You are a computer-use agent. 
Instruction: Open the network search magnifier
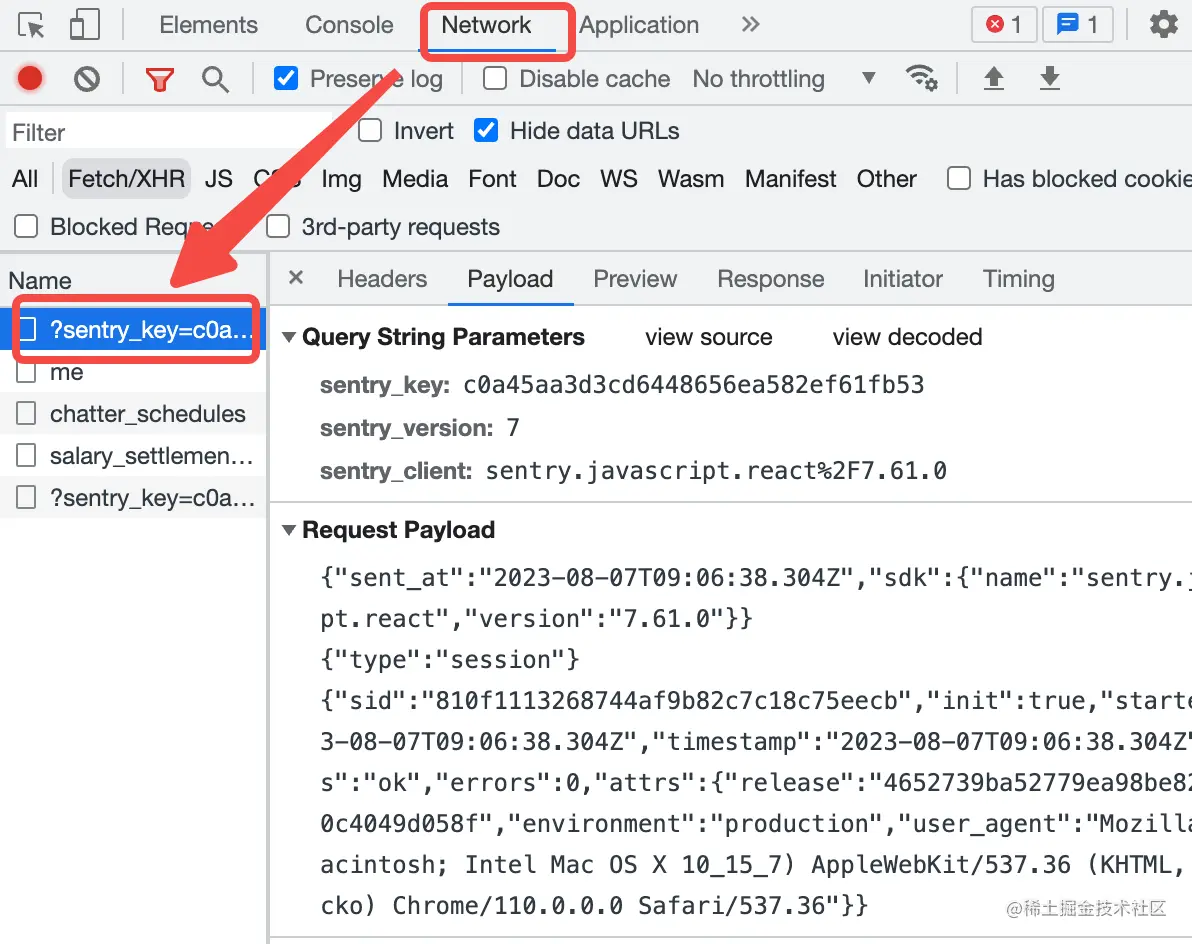pos(215,79)
